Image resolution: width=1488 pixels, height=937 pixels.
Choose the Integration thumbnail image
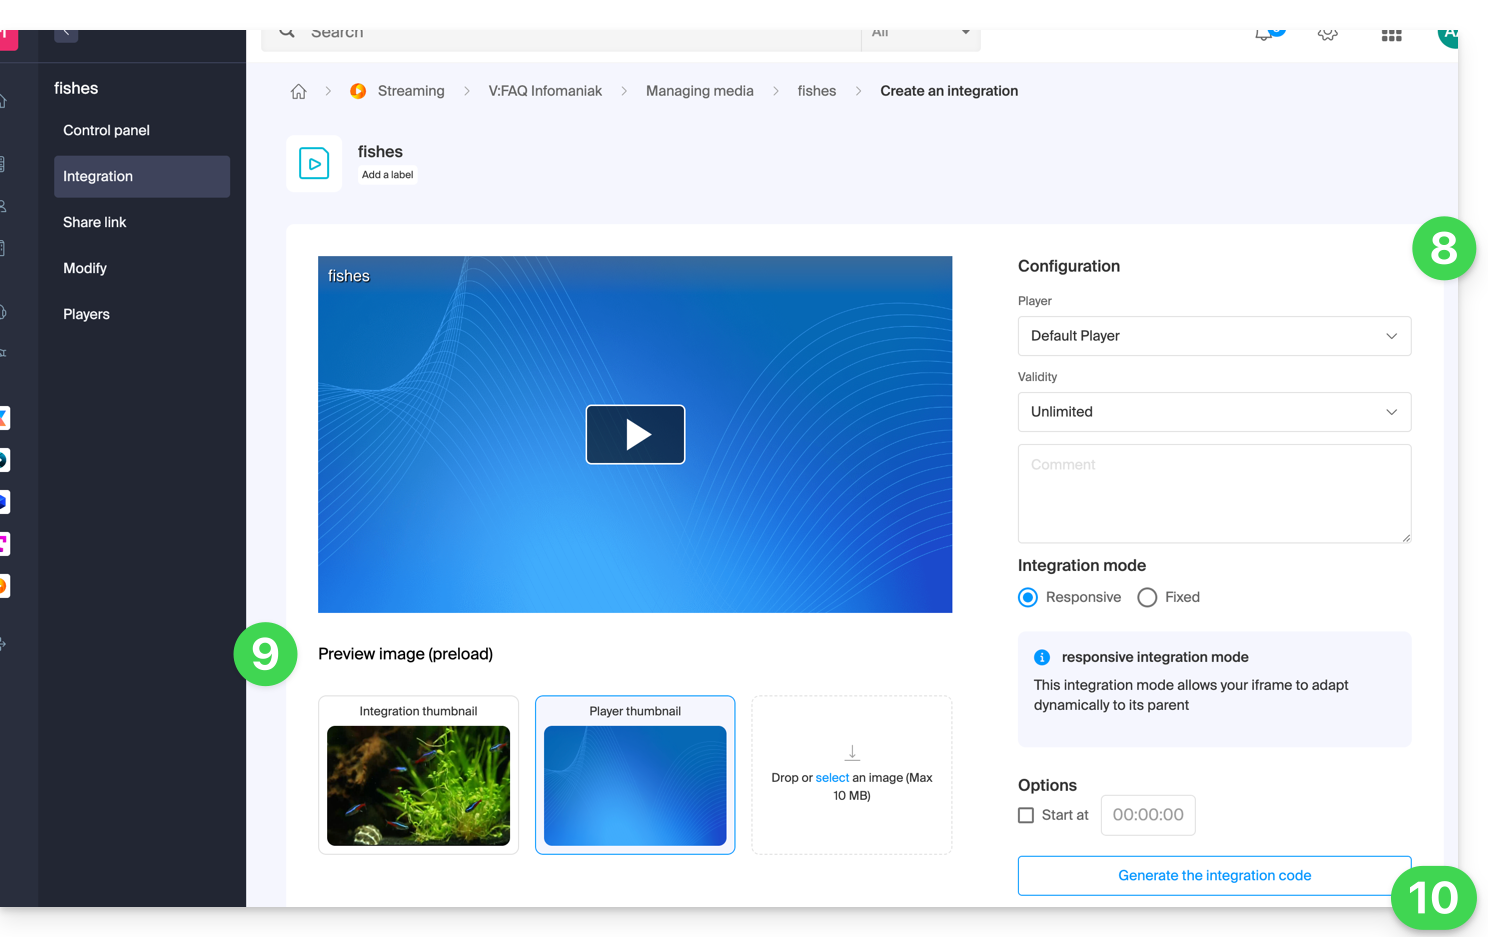coord(418,784)
